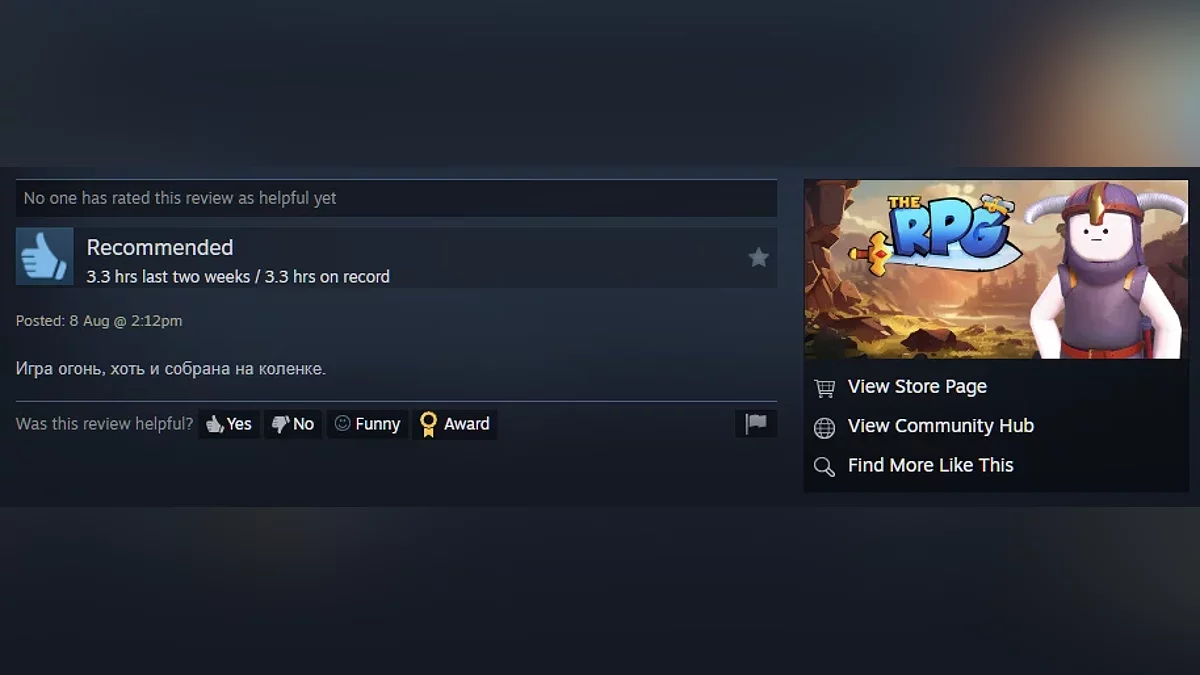This screenshot has height=675, width=1200.
Task: Click the magnifying glass icon under Community Hub
Action: (824, 466)
